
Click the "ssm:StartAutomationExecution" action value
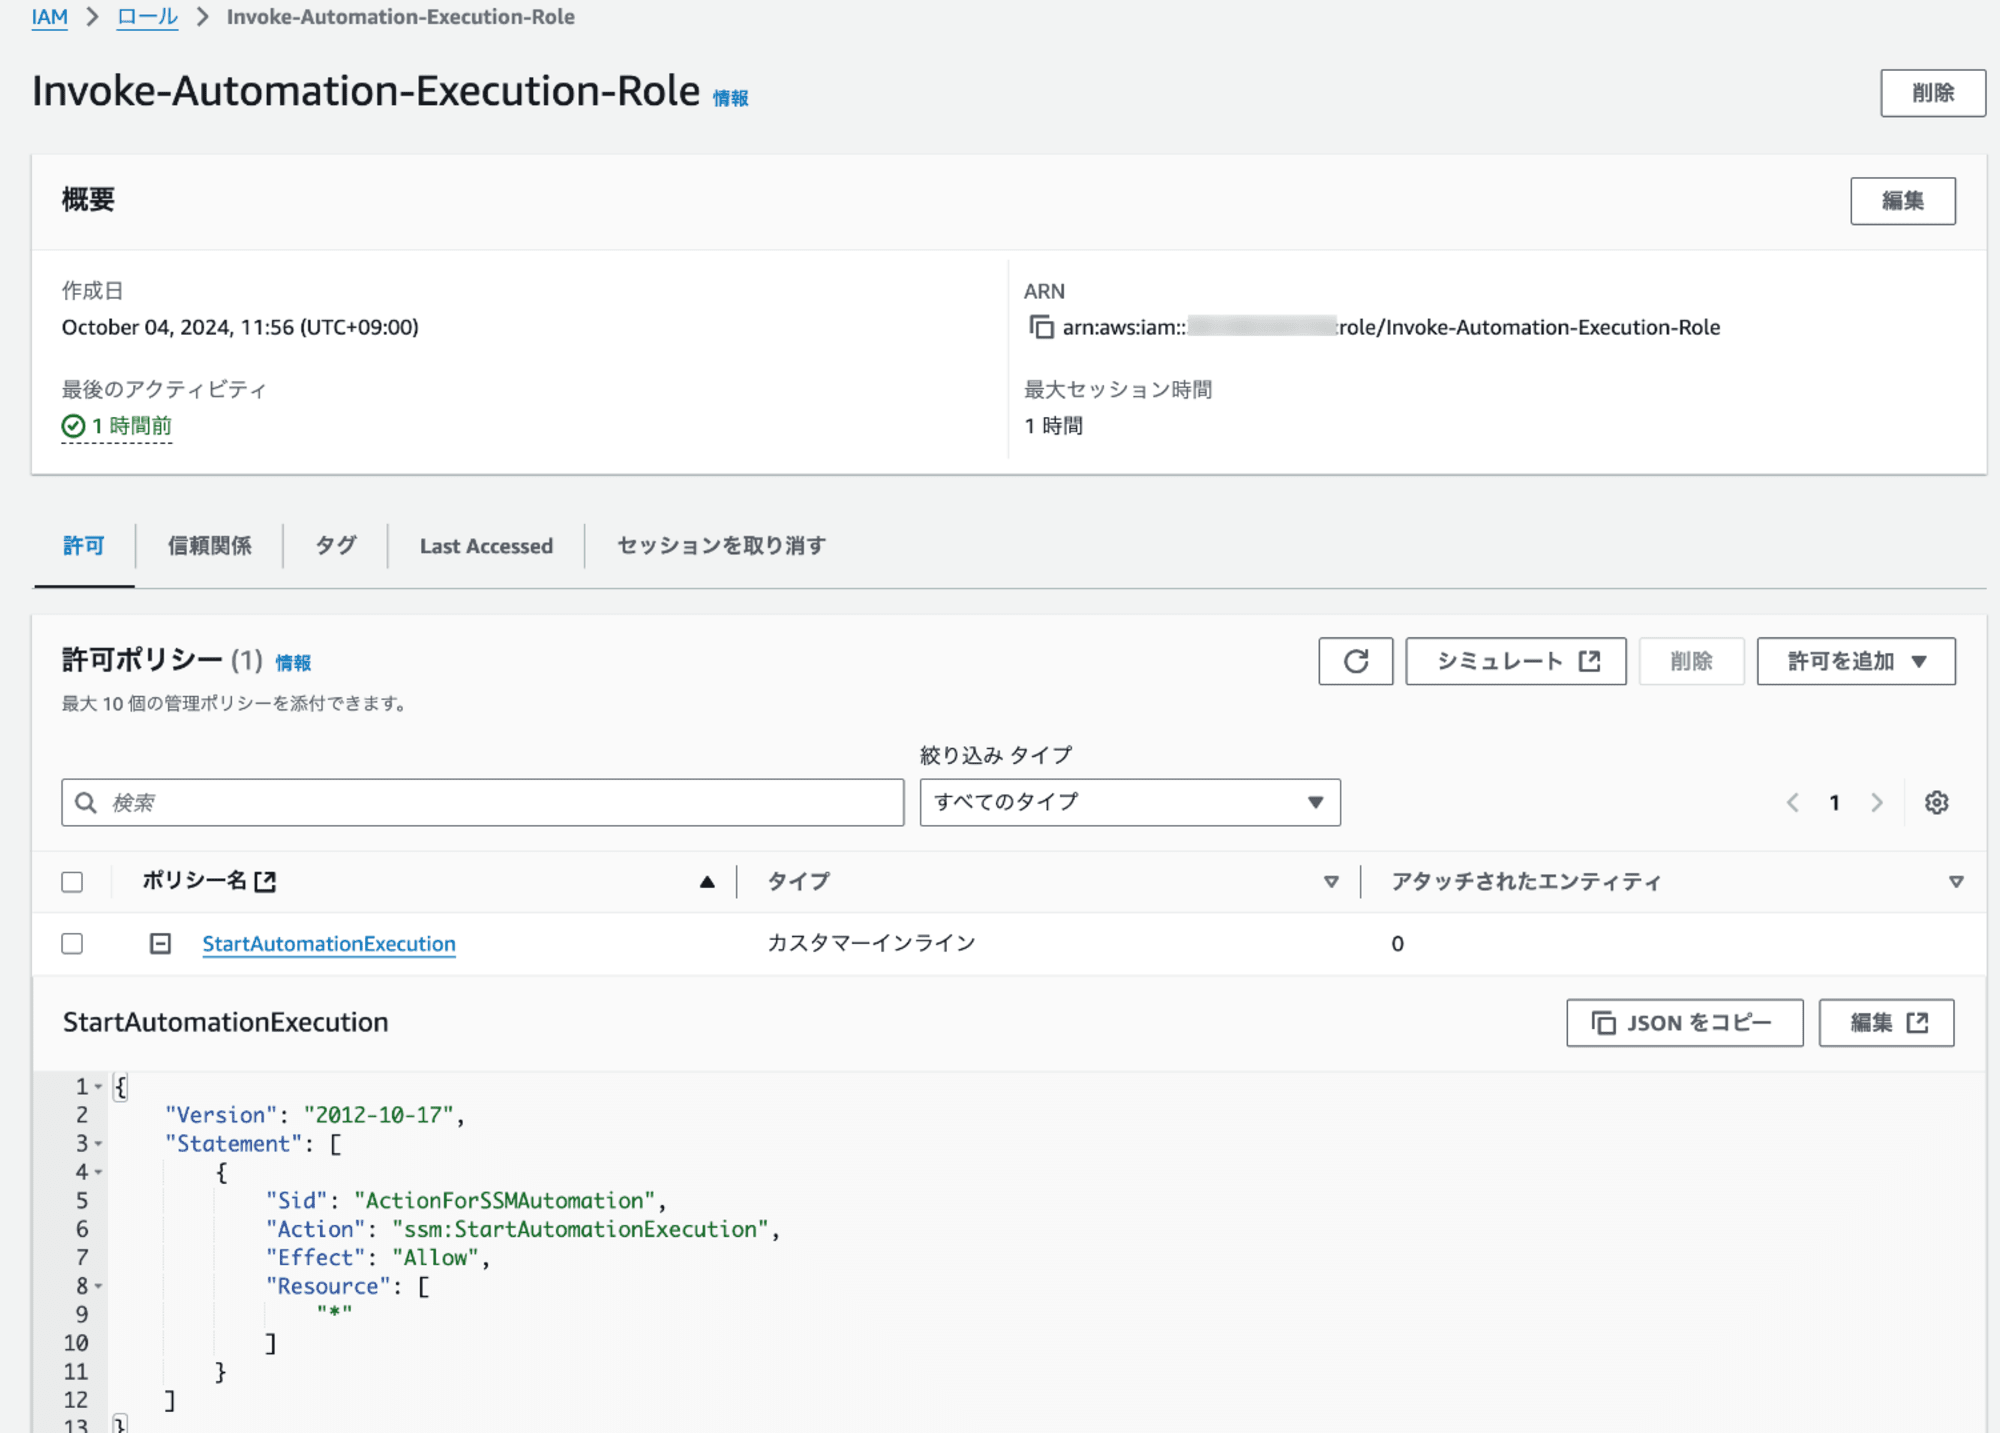[580, 1229]
